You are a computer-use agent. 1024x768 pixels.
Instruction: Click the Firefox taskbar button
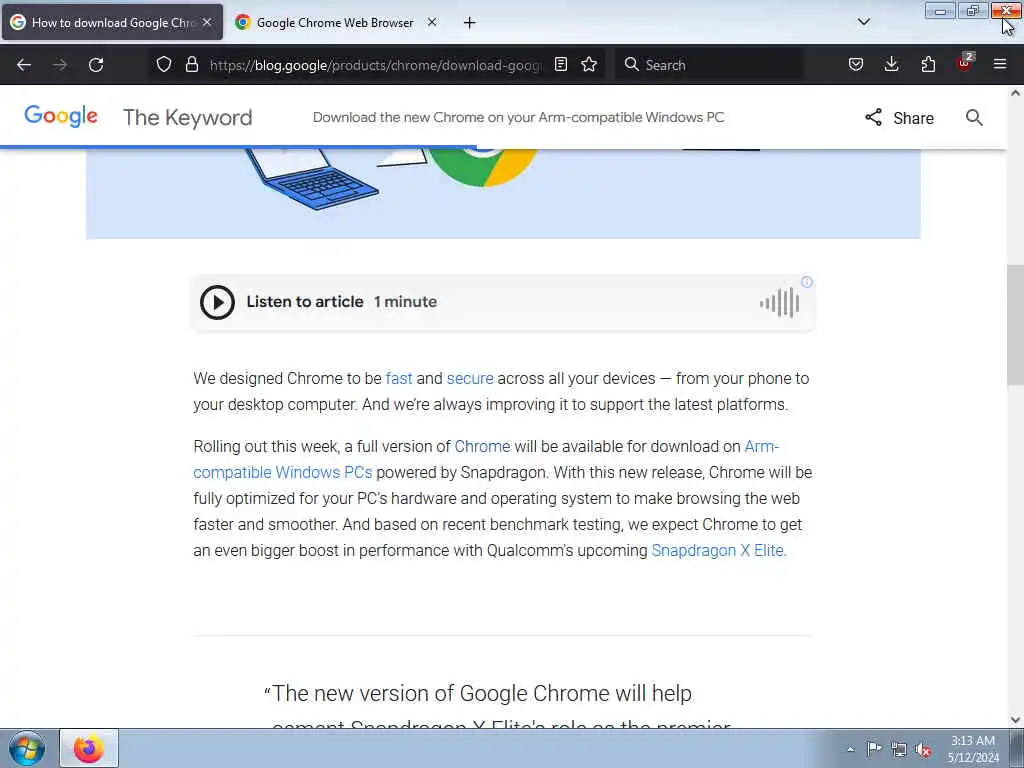pos(89,748)
